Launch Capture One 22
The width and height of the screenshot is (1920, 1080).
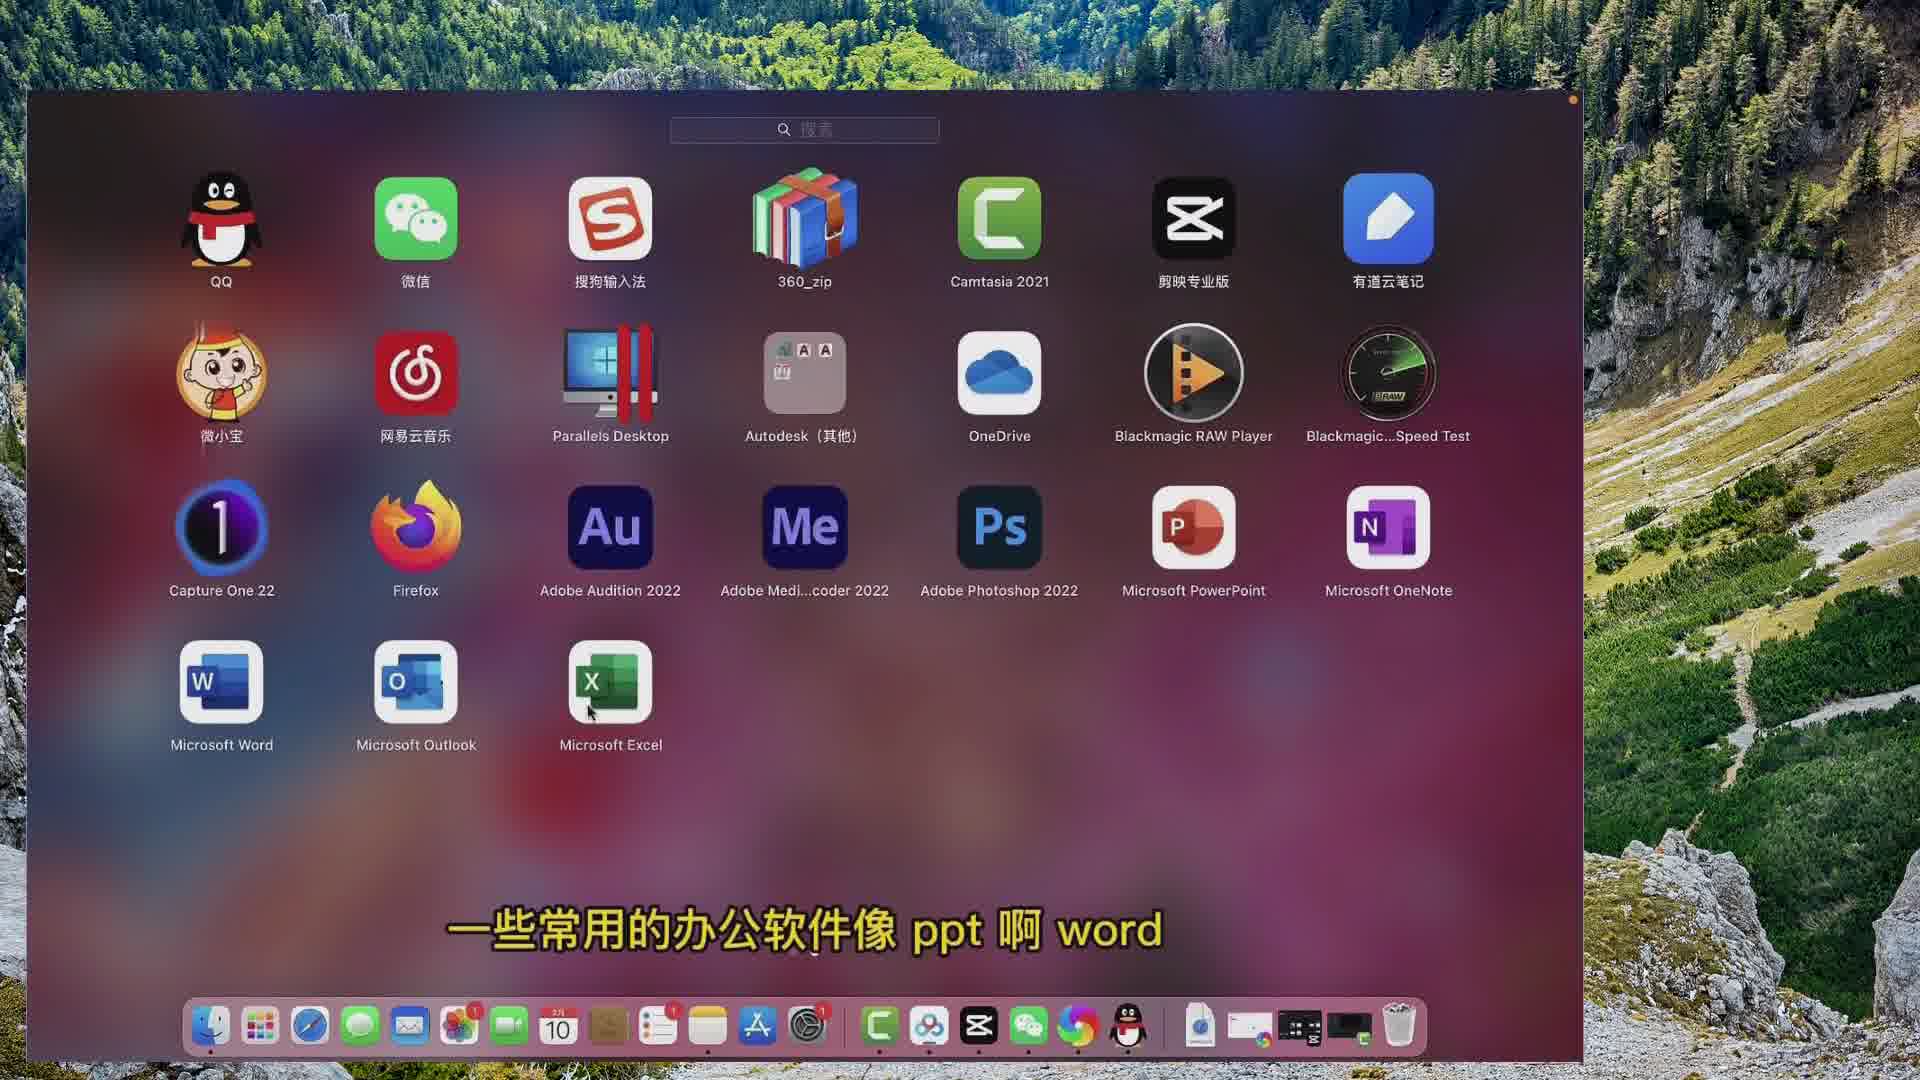click(221, 528)
